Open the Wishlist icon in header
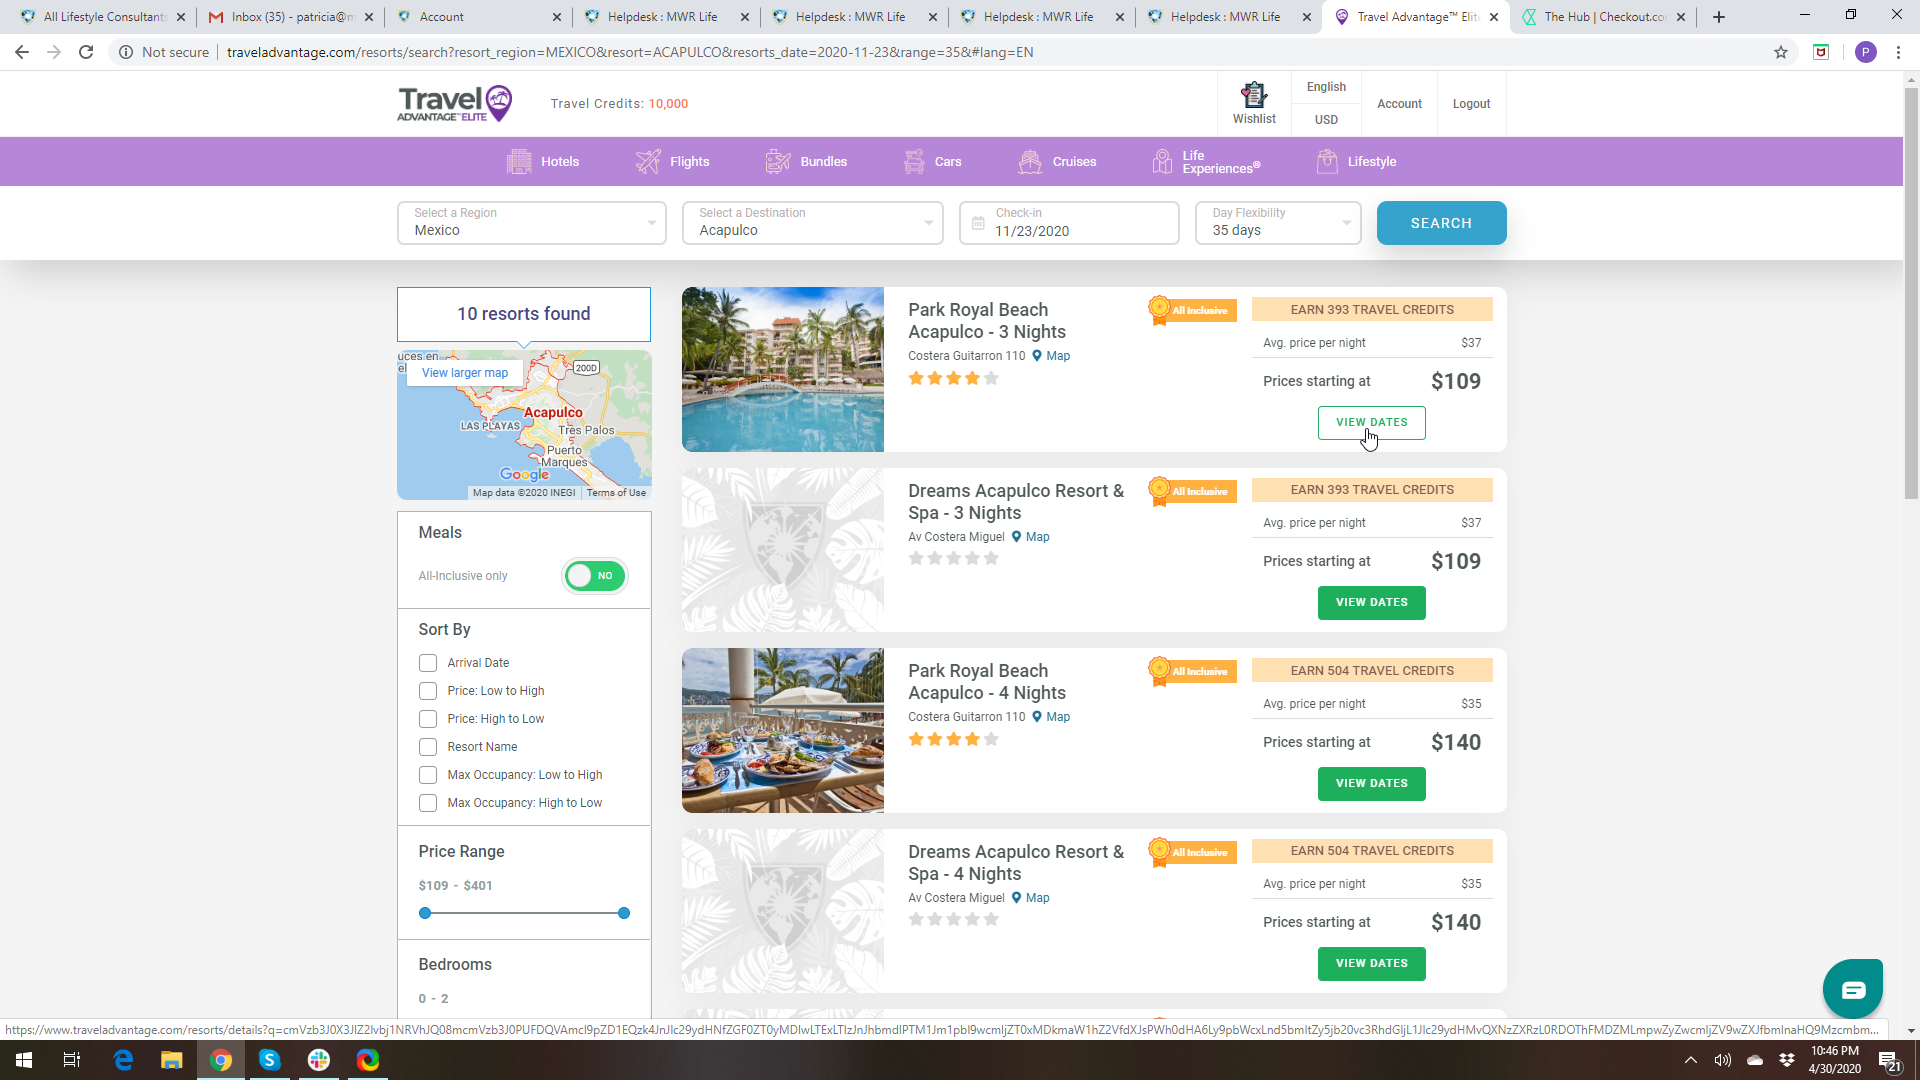1920x1080 pixels. (x=1253, y=95)
